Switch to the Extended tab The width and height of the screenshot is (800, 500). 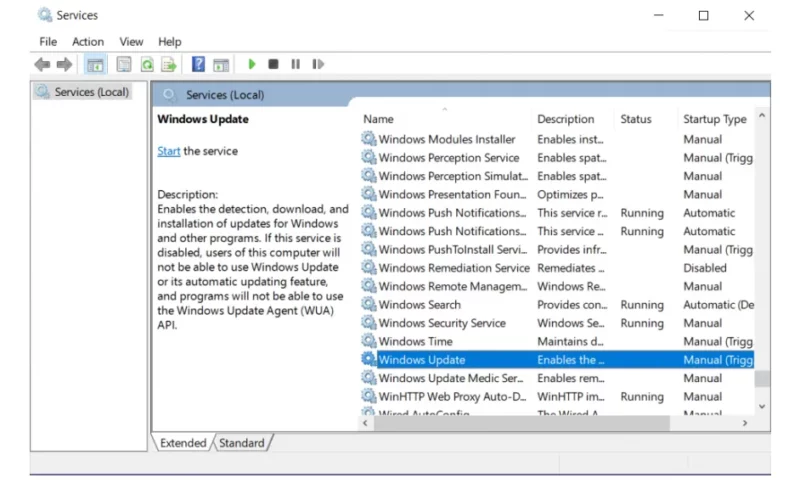(x=183, y=443)
